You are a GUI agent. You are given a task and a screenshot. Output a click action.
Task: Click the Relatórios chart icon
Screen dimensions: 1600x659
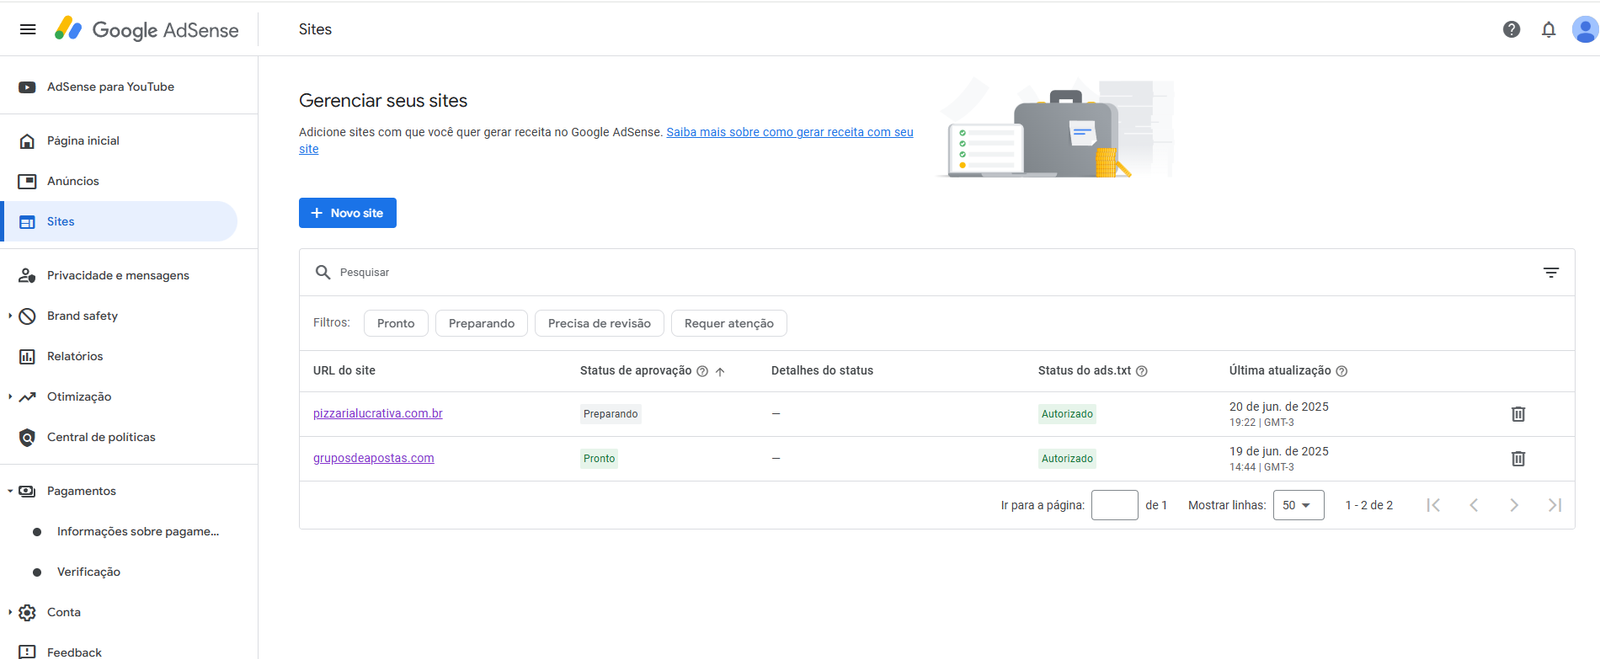click(27, 356)
